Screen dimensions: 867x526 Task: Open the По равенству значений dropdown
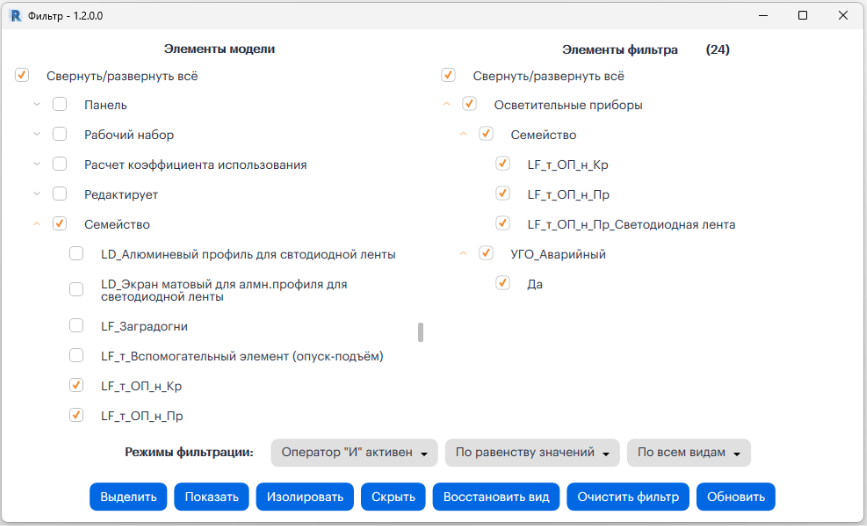tap(532, 453)
